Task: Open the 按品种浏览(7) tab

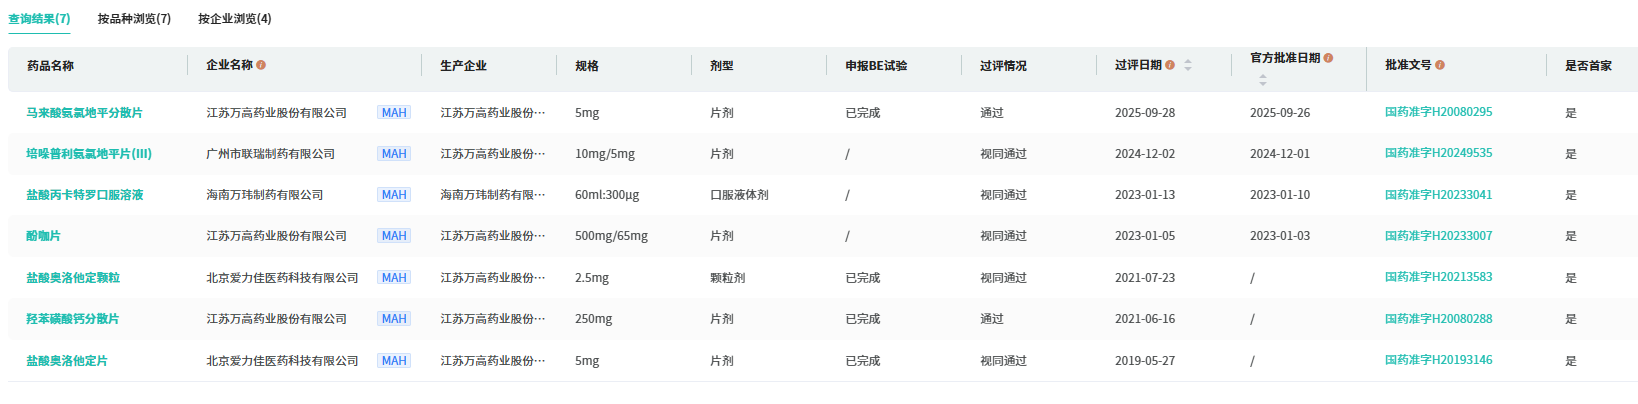Action: [x=134, y=19]
